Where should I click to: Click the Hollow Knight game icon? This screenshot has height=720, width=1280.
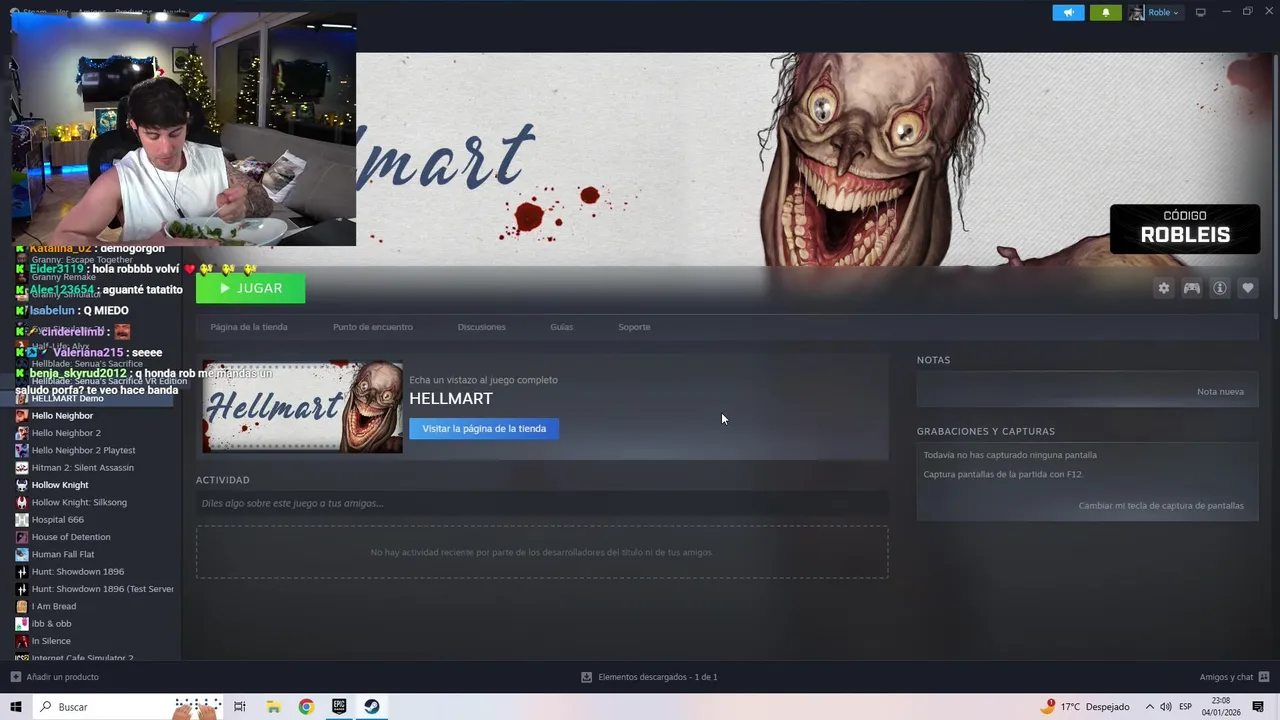(22, 485)
